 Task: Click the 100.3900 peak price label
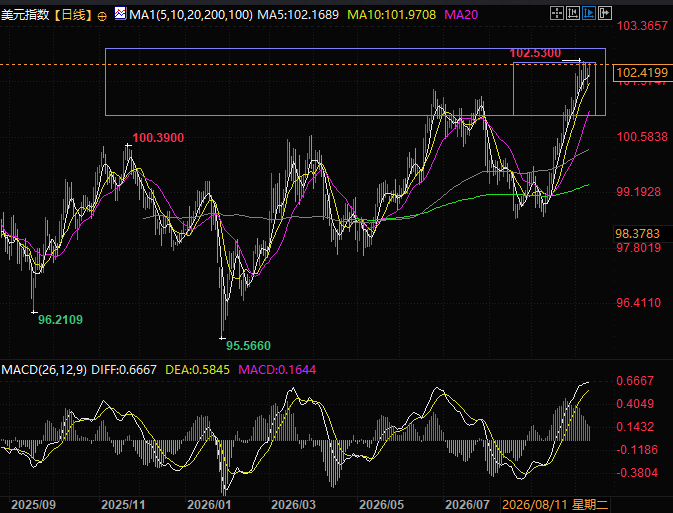click(158, 138)
